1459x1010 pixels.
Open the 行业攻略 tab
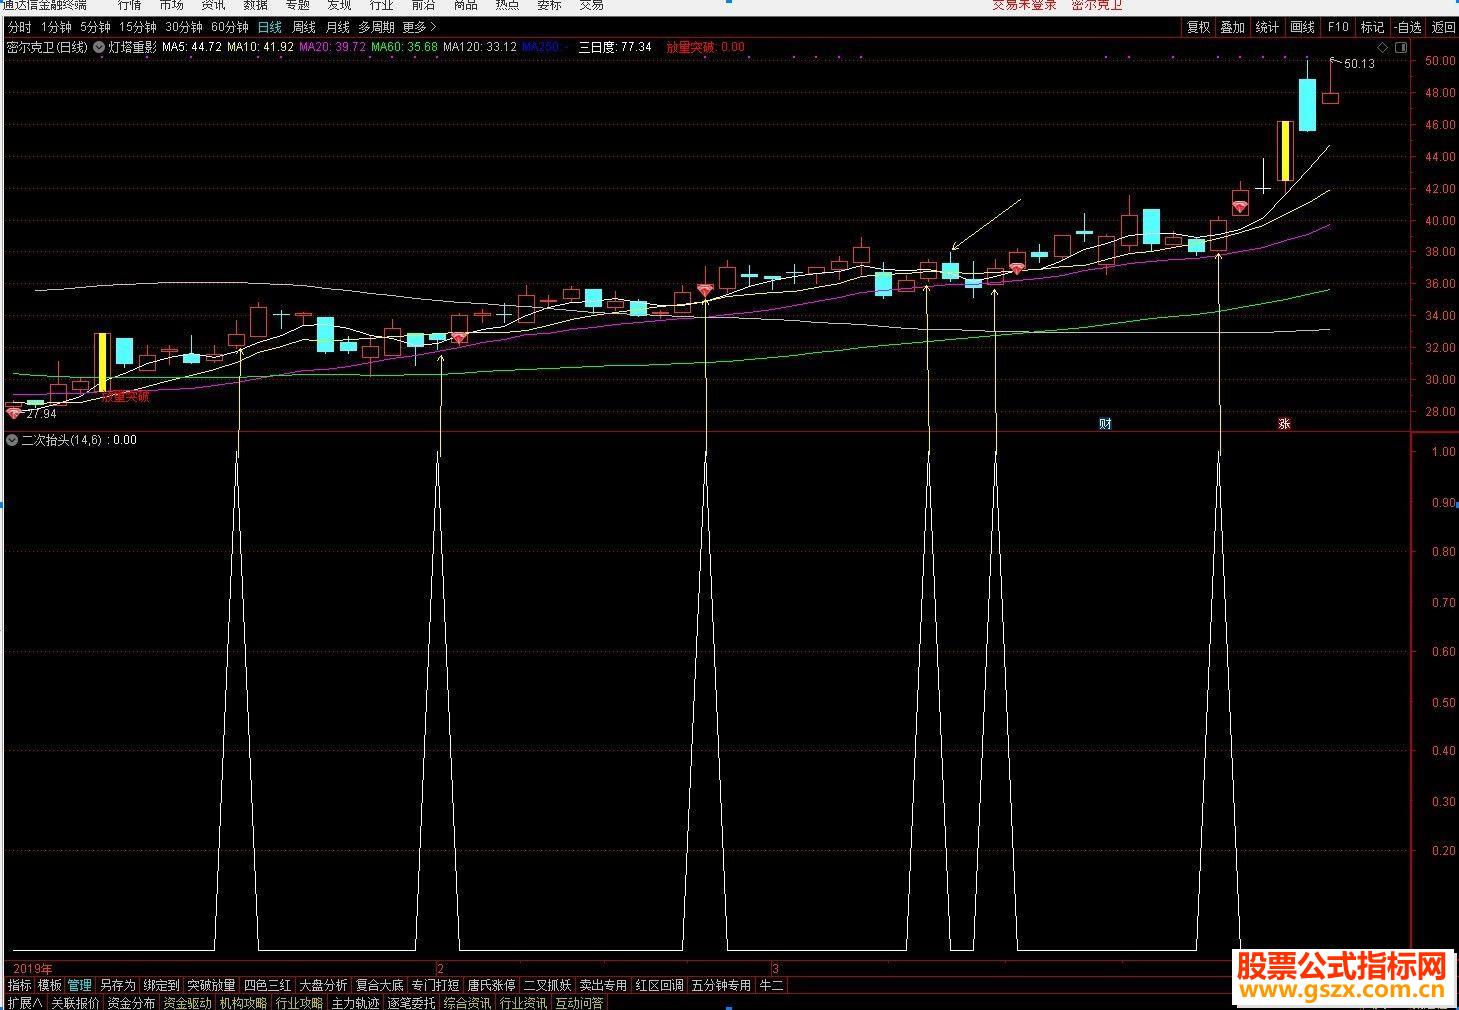point(299,1003)
